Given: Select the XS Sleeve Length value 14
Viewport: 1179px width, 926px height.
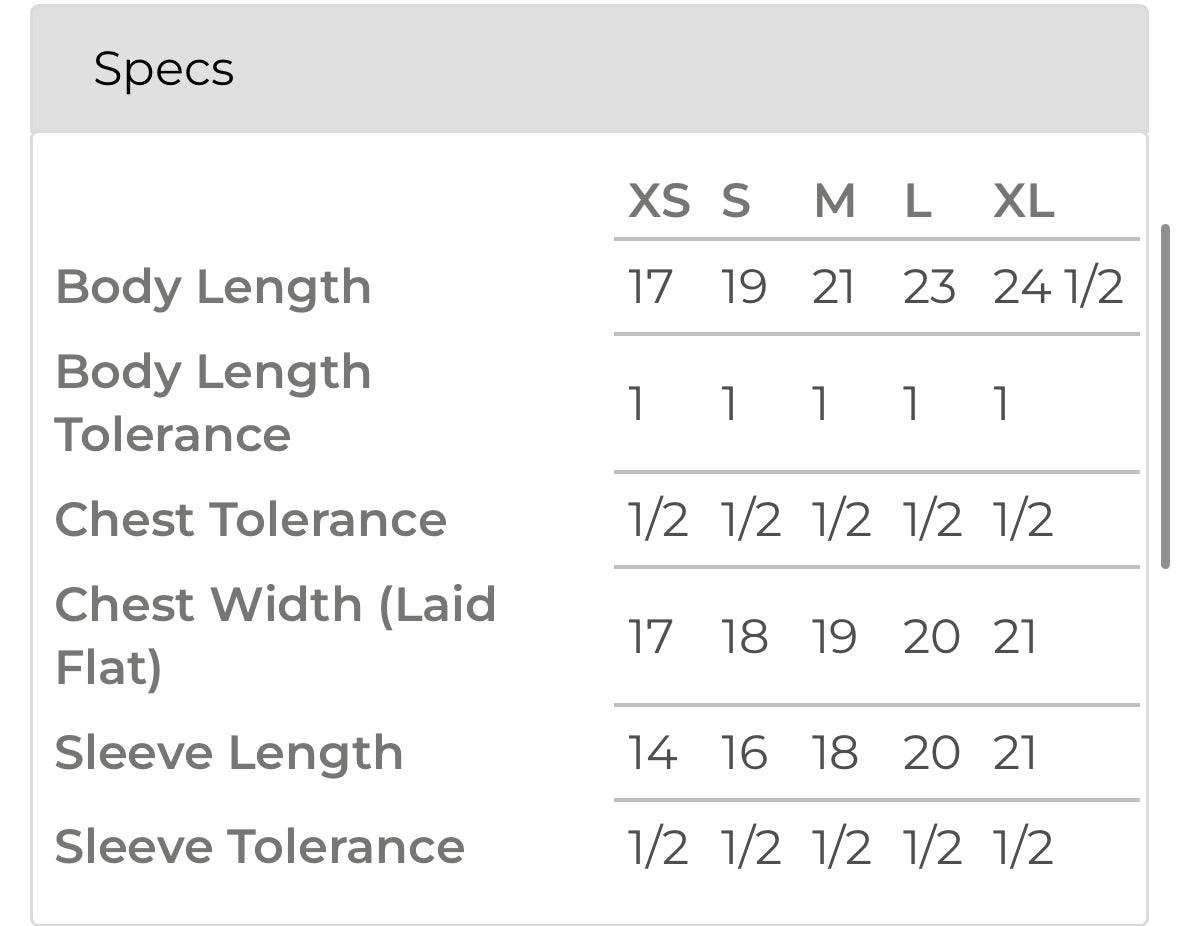Looking at the screenshot, I should (x=651, y=753).
